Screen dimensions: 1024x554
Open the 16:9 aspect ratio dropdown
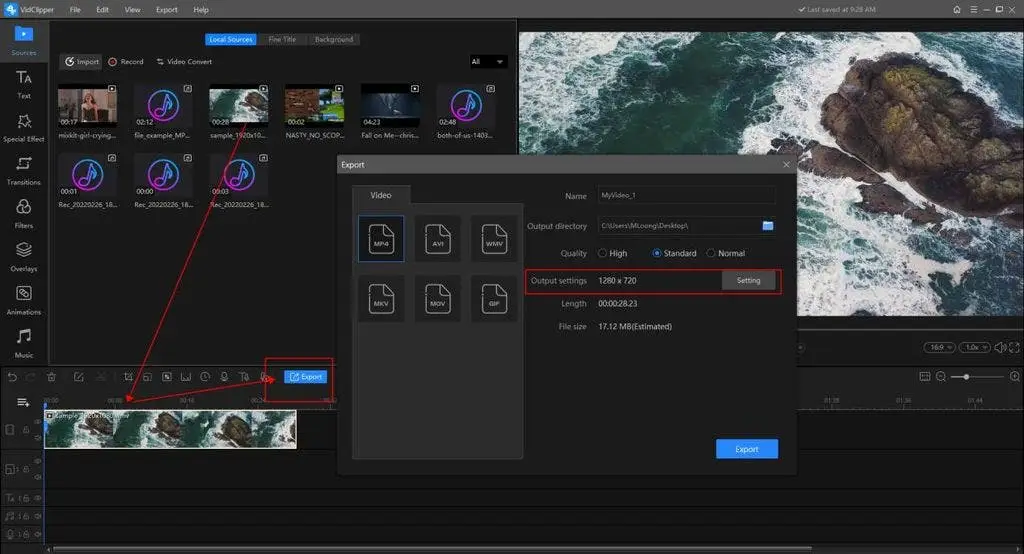pos(939,348)
